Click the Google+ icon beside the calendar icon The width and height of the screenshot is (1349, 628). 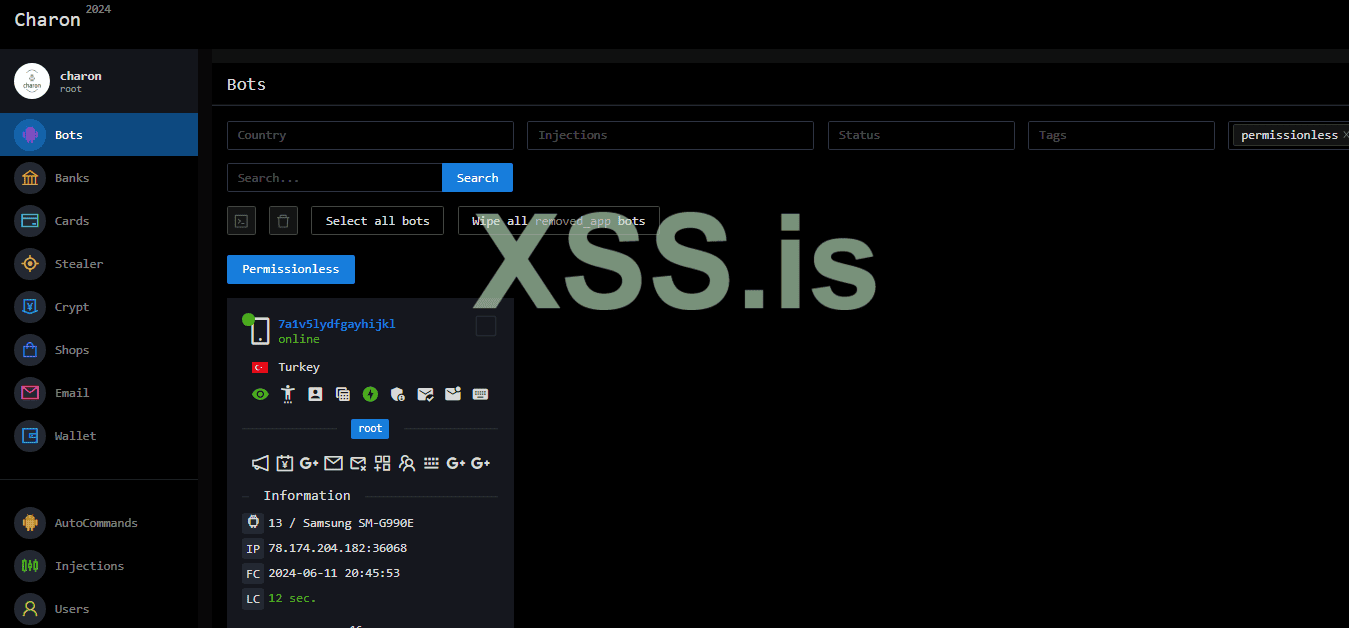[309, 463]
